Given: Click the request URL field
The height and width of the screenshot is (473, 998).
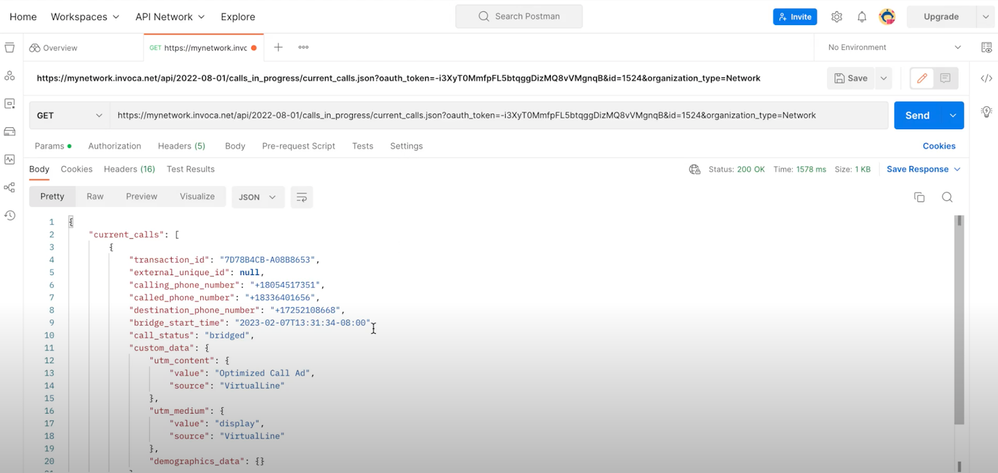Looking at the screenshot, I should (x=499, y=115).
